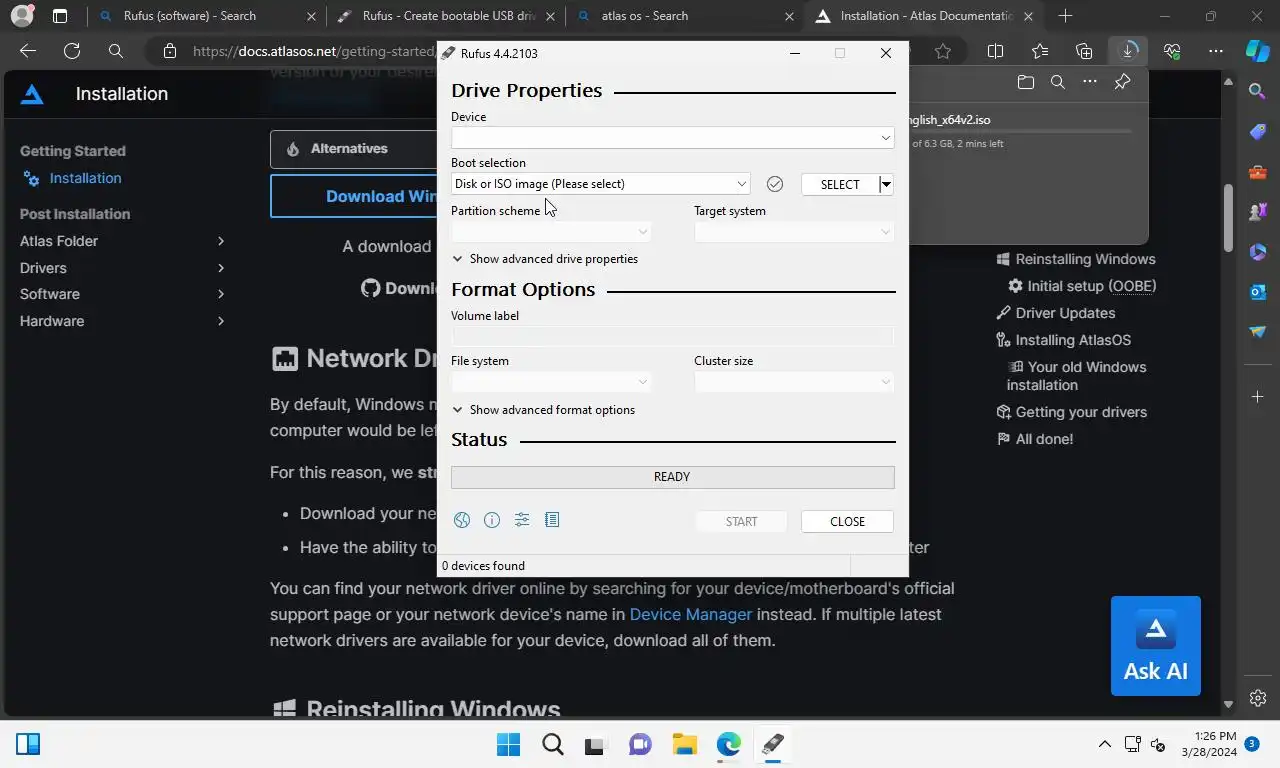Click Rufus USB icon in taskbar
The image size is (1280, 768).
(x=772, y=744)
